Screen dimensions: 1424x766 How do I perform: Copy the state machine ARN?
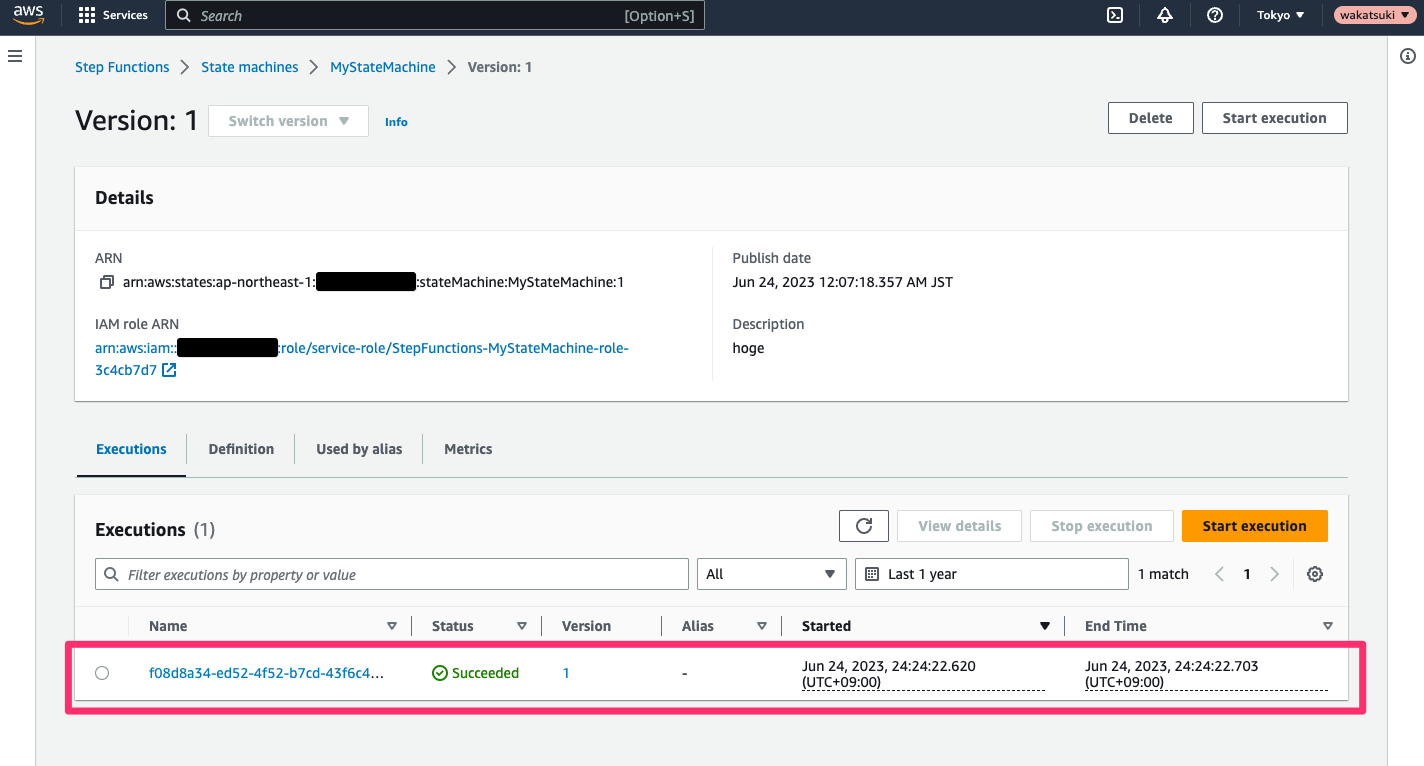point(106,283)
